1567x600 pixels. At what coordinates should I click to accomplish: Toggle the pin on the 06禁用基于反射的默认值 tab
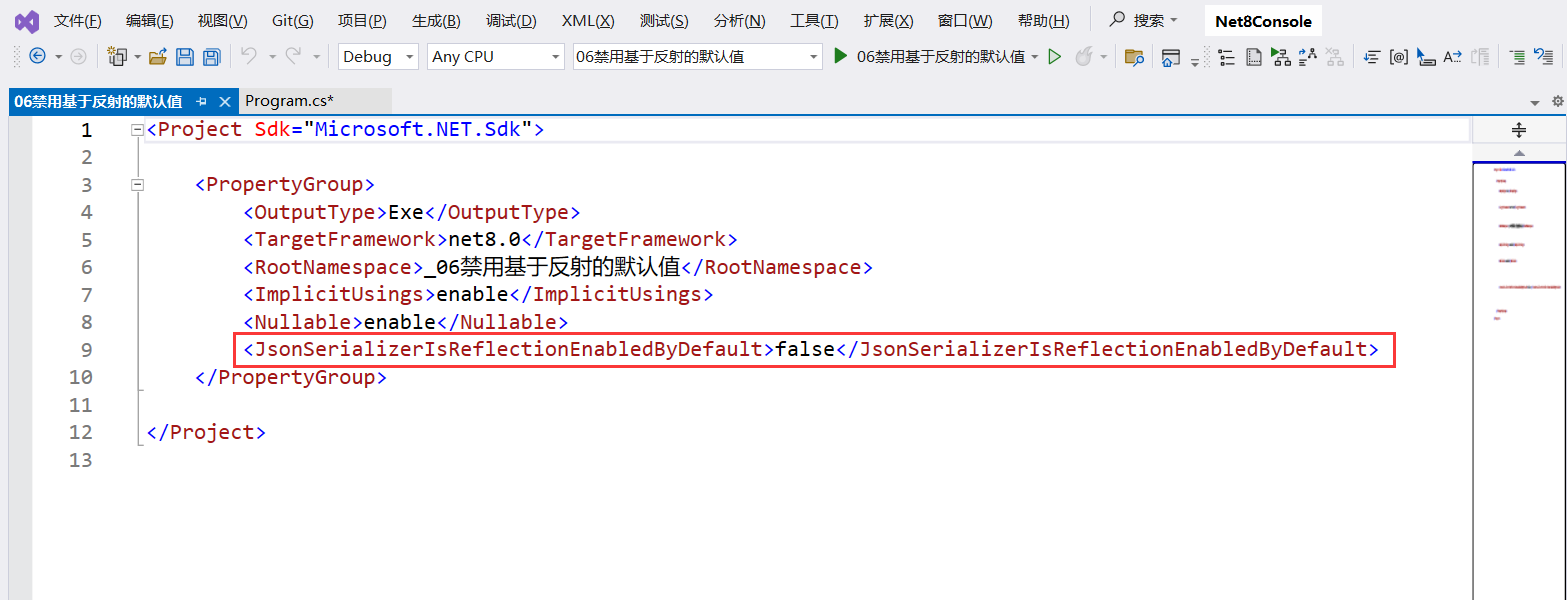point(202,101)
